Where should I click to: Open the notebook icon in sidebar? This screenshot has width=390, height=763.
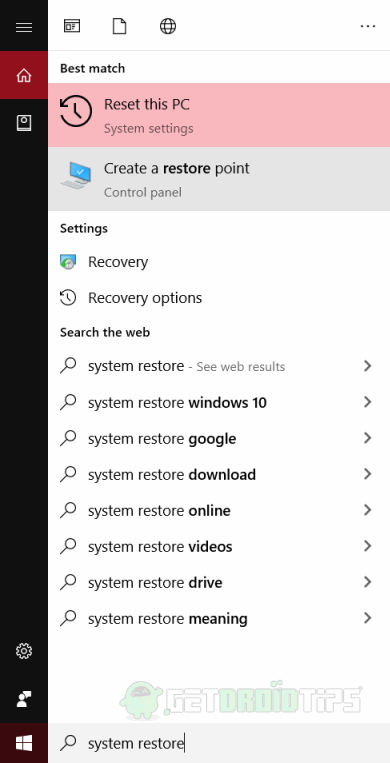(x=24, y=123)
